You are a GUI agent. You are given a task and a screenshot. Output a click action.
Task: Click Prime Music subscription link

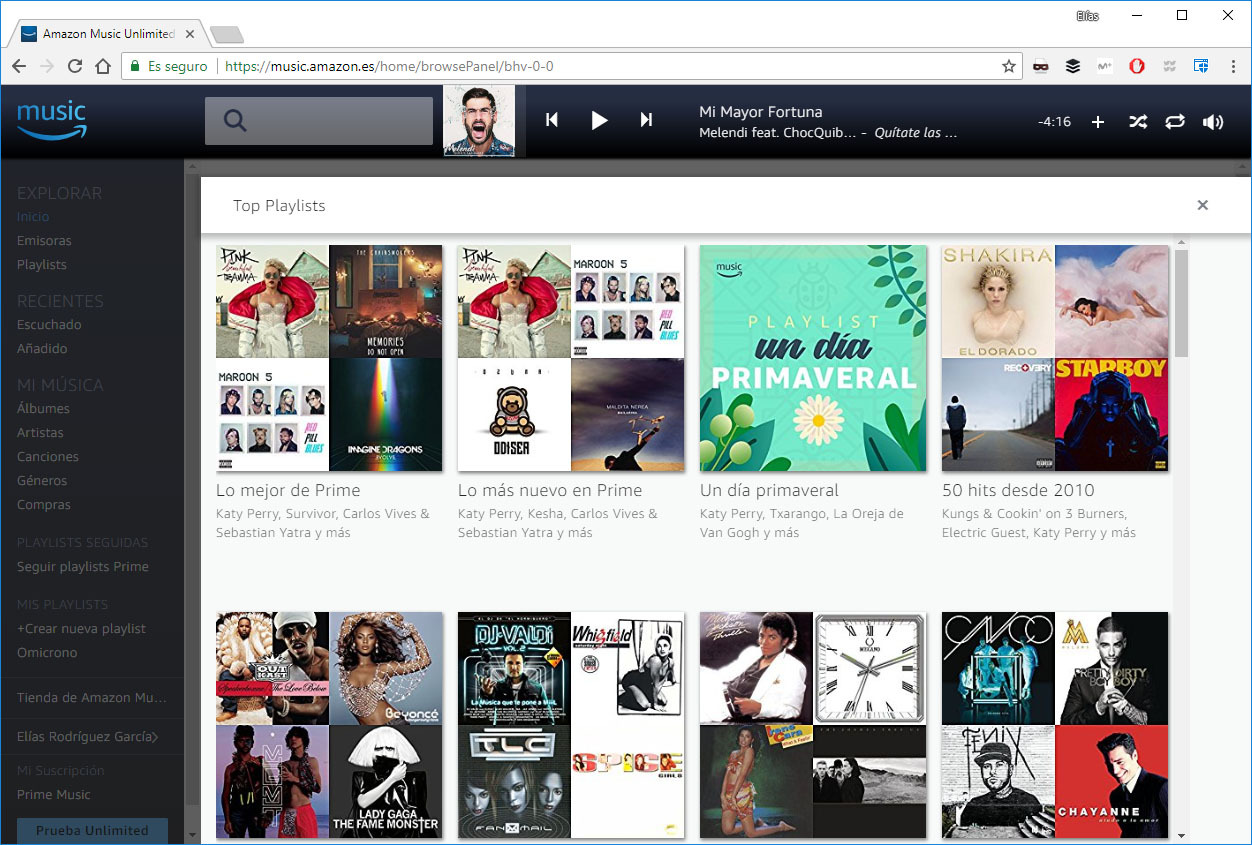tap(54, 794)
